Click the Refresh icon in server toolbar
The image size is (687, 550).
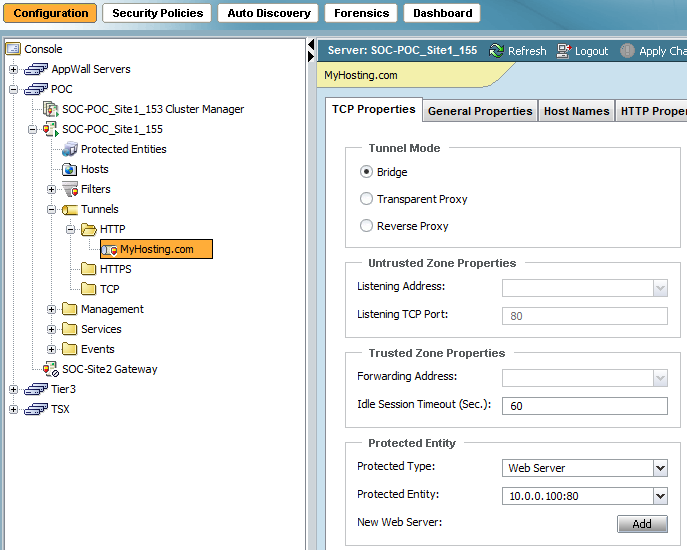pyautogui.click(x=496, y=51)
